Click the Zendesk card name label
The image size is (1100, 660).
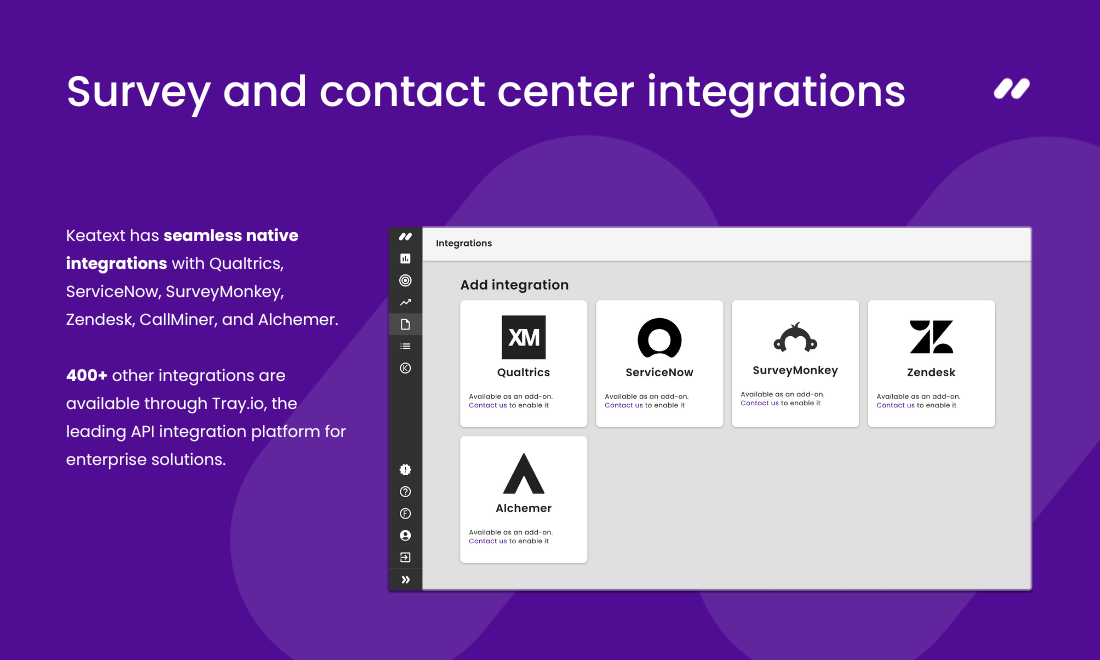pyautogui.click(x=931, y=372)
